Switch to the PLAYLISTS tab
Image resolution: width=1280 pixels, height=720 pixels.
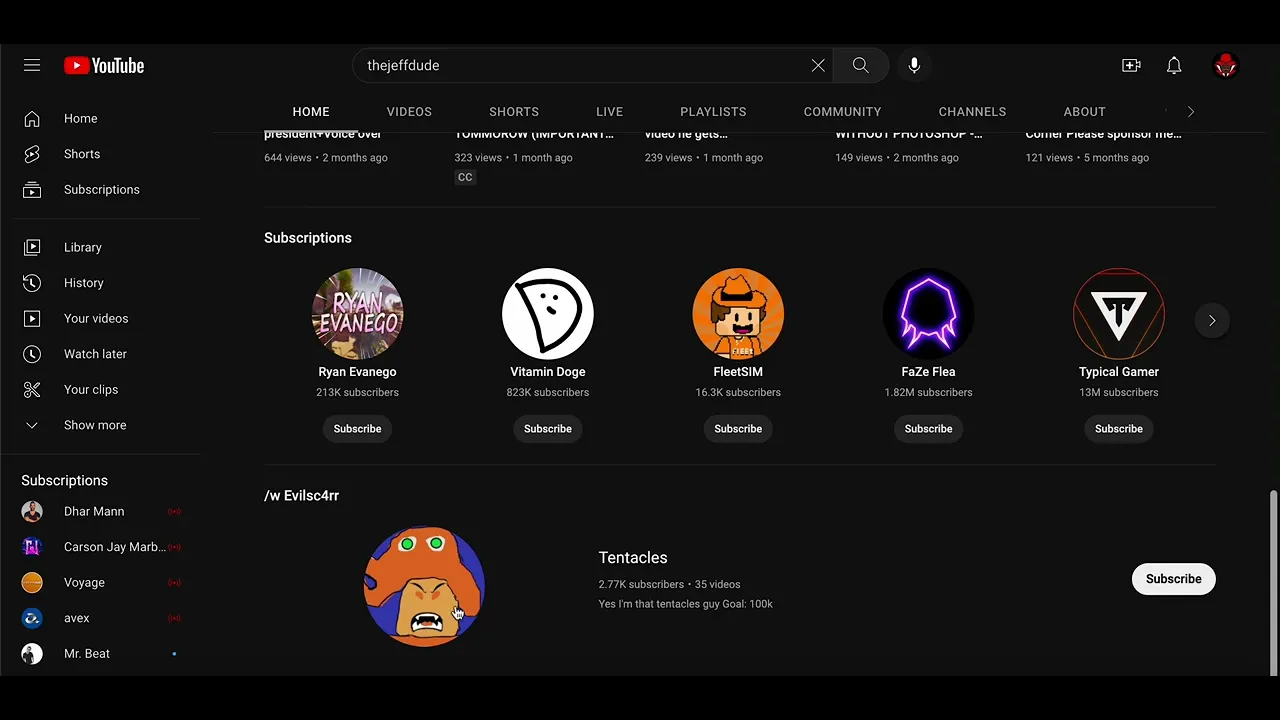(x=713, y=112)
